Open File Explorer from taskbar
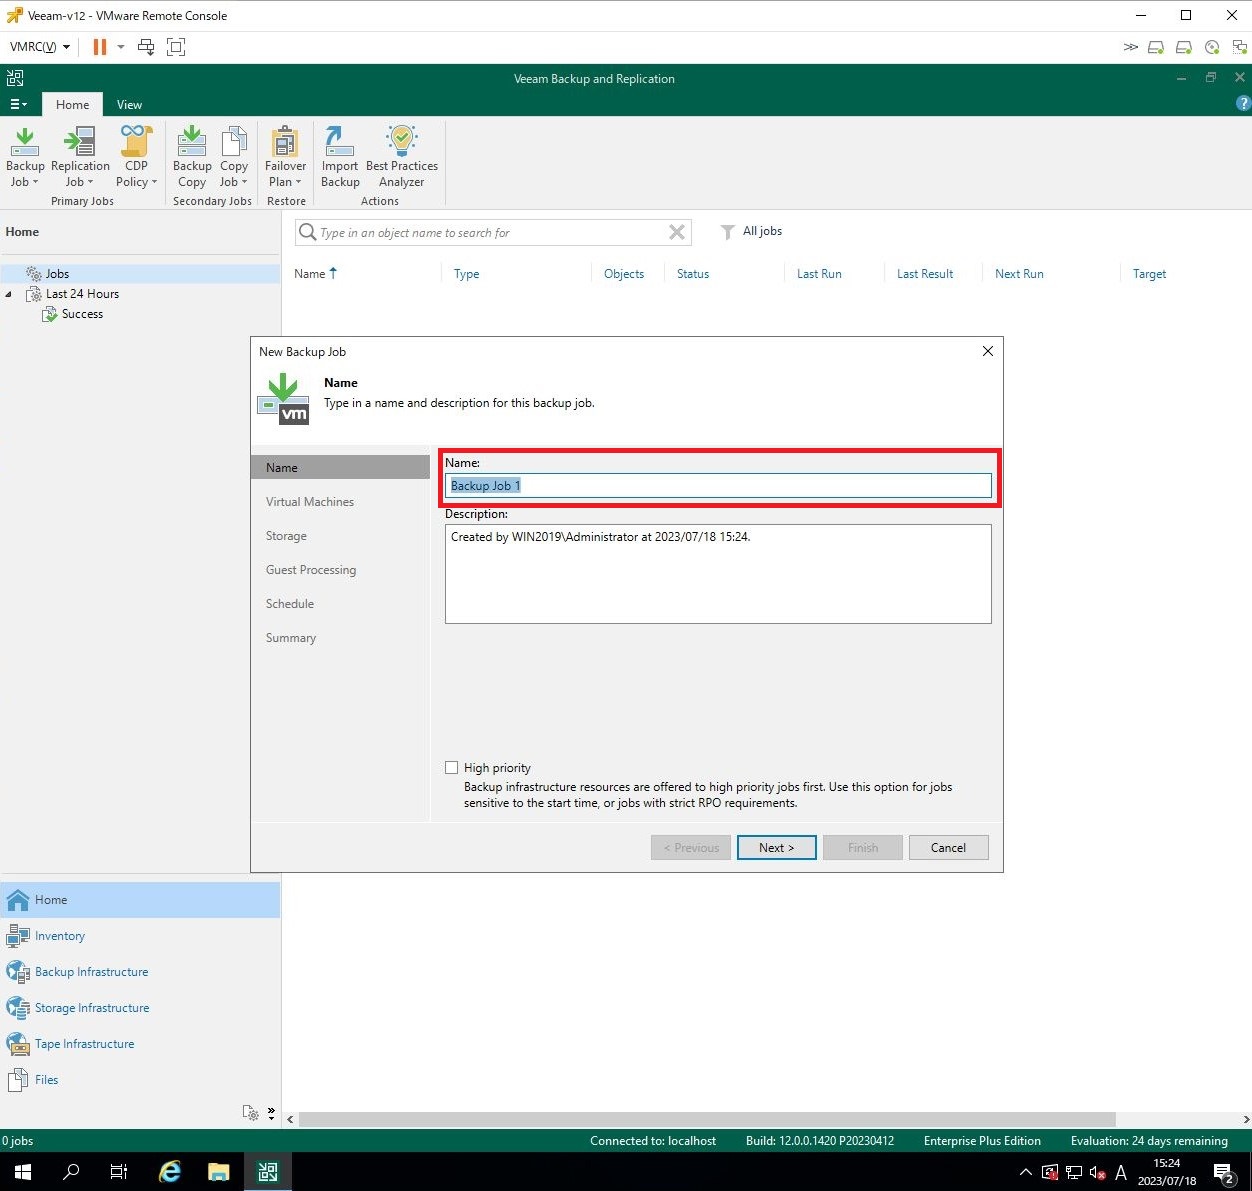Image resolution: width=1252 pixels, height=1191 pixels. (x=219, y=1172)
